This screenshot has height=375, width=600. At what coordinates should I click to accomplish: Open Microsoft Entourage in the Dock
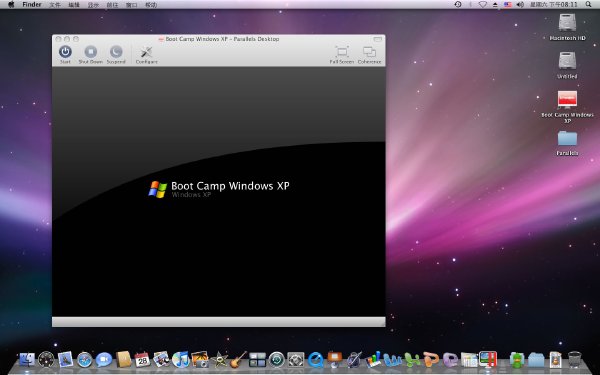pyautogui.click(x=450, y=359)
